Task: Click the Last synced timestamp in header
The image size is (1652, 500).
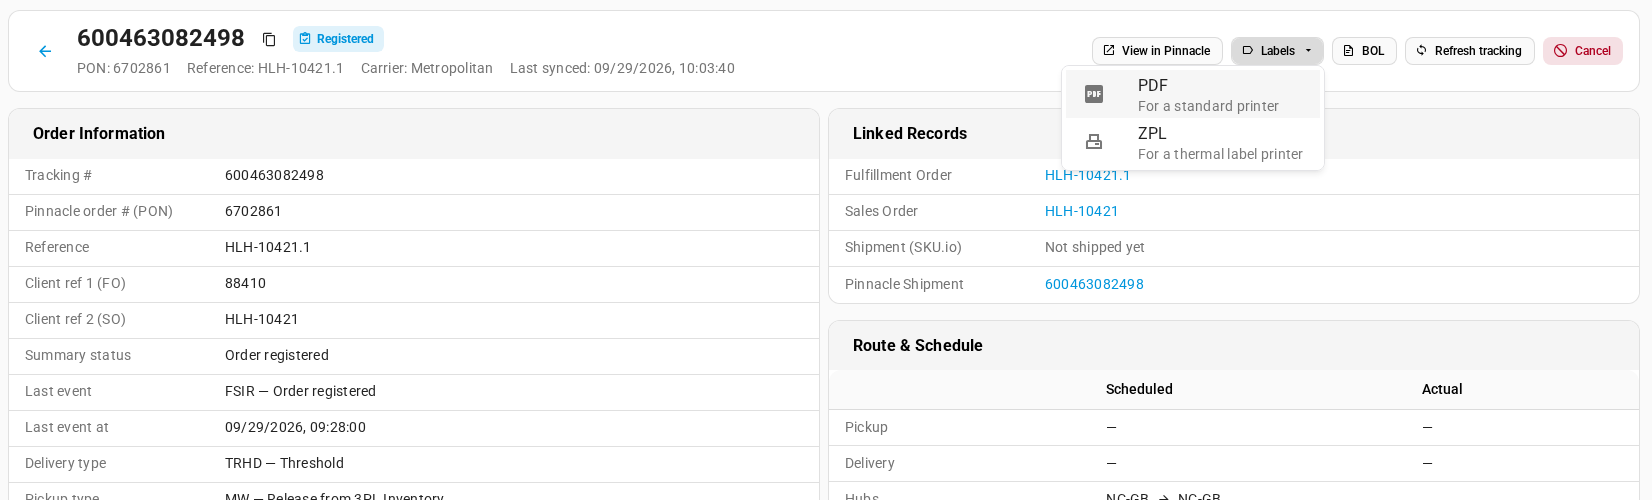Action: coord(622,68)
